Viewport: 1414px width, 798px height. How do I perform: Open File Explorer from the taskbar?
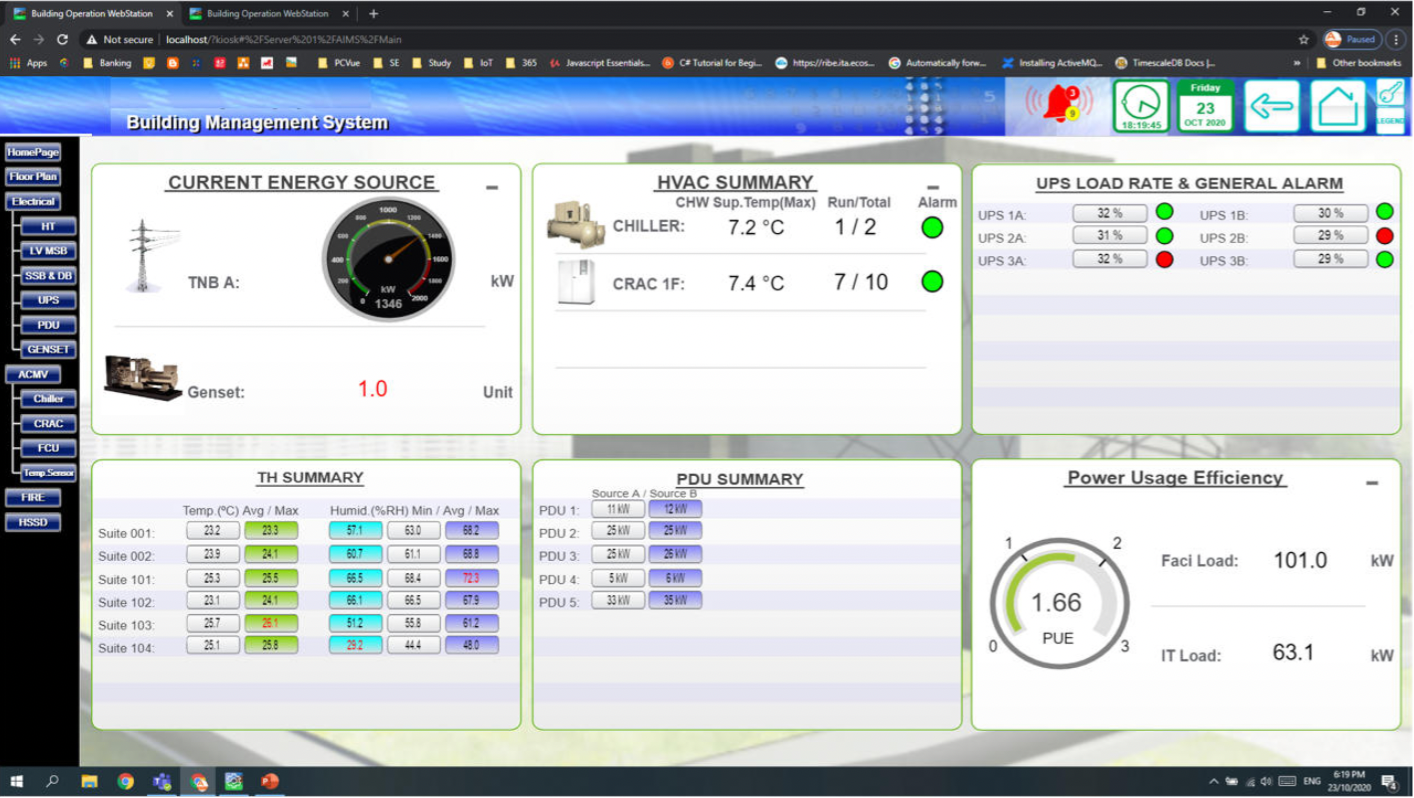pos(89,781)
